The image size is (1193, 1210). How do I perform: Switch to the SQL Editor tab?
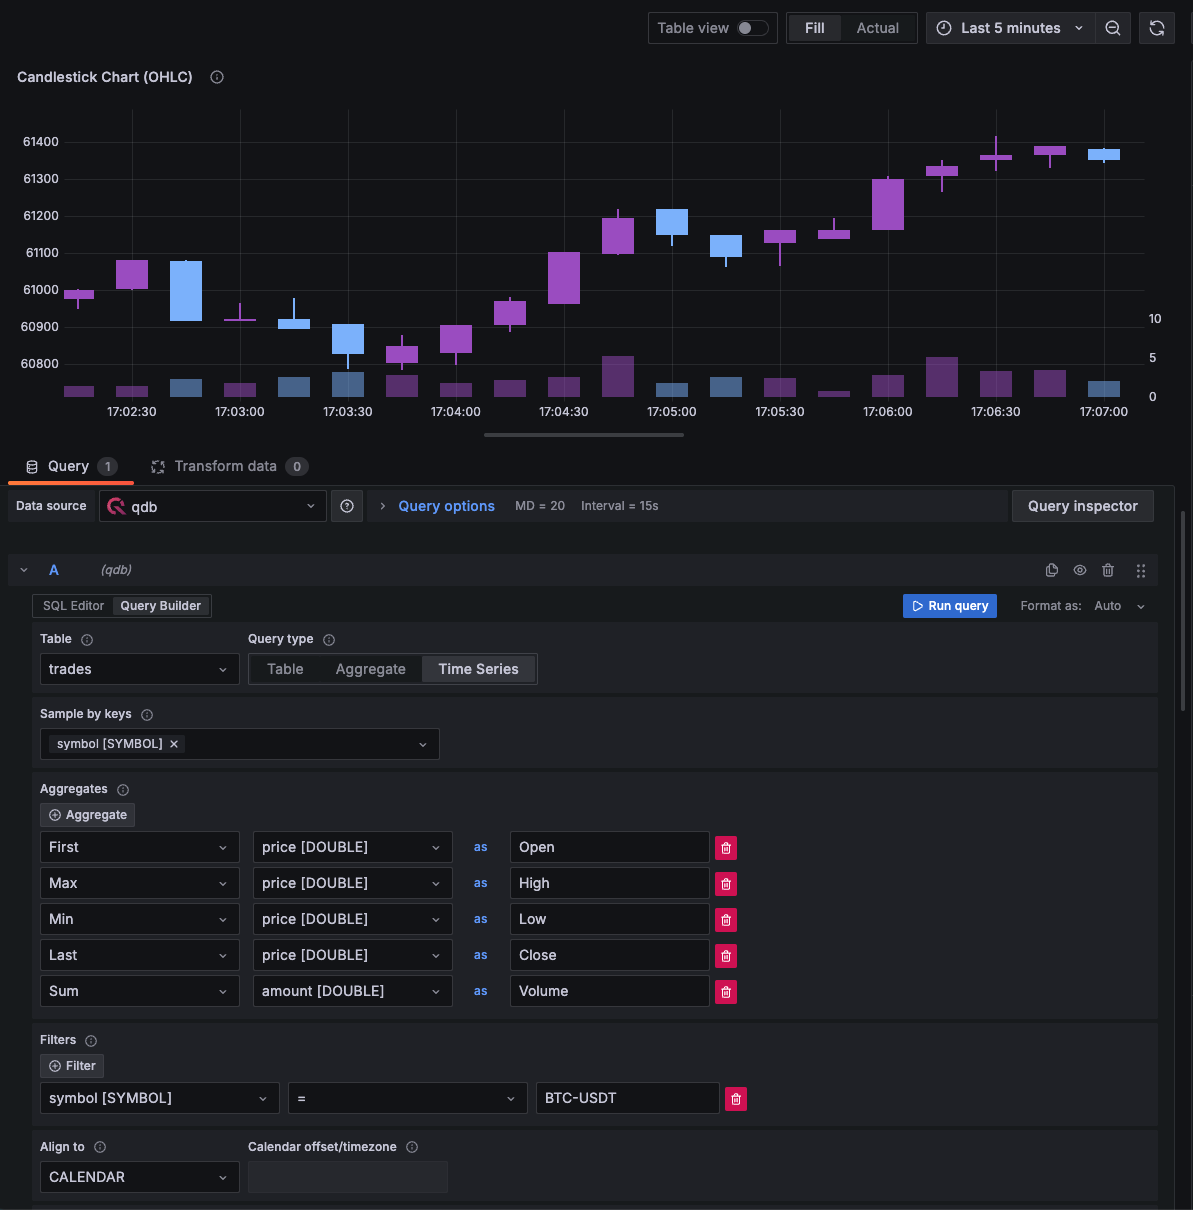72,605
